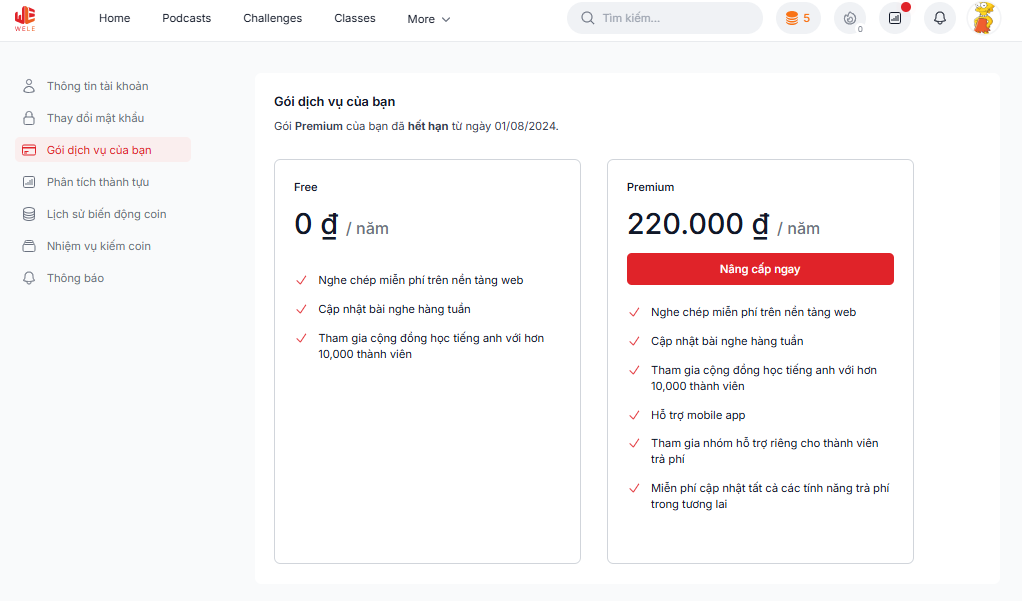Click the search magnifier icon
The width and height of the screenshot is (1022, 601).
(x=588, y=18)
